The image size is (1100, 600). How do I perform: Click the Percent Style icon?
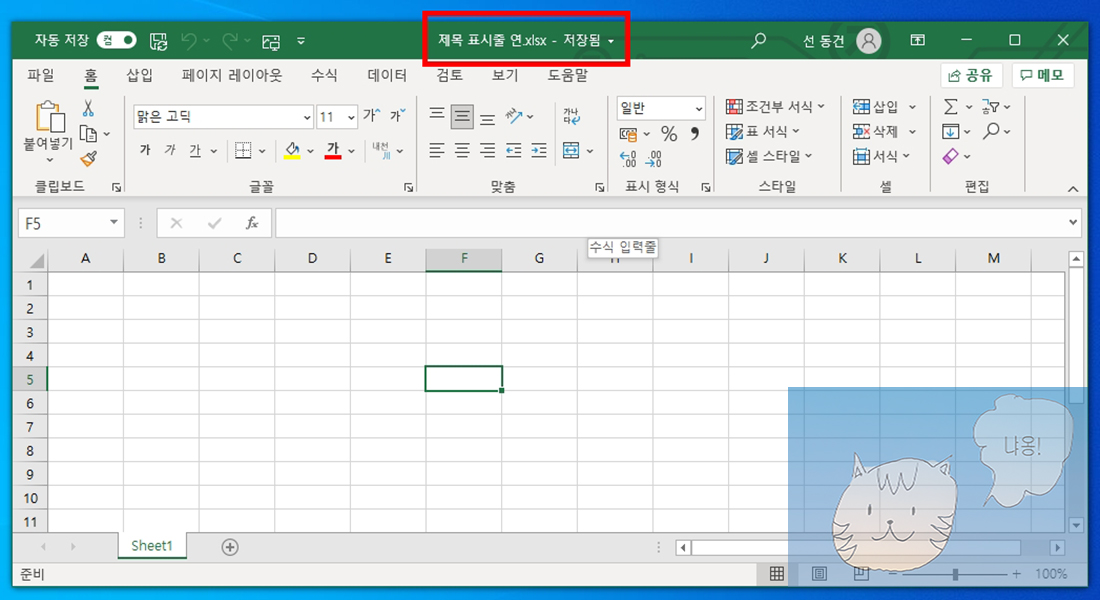point(669,133)
